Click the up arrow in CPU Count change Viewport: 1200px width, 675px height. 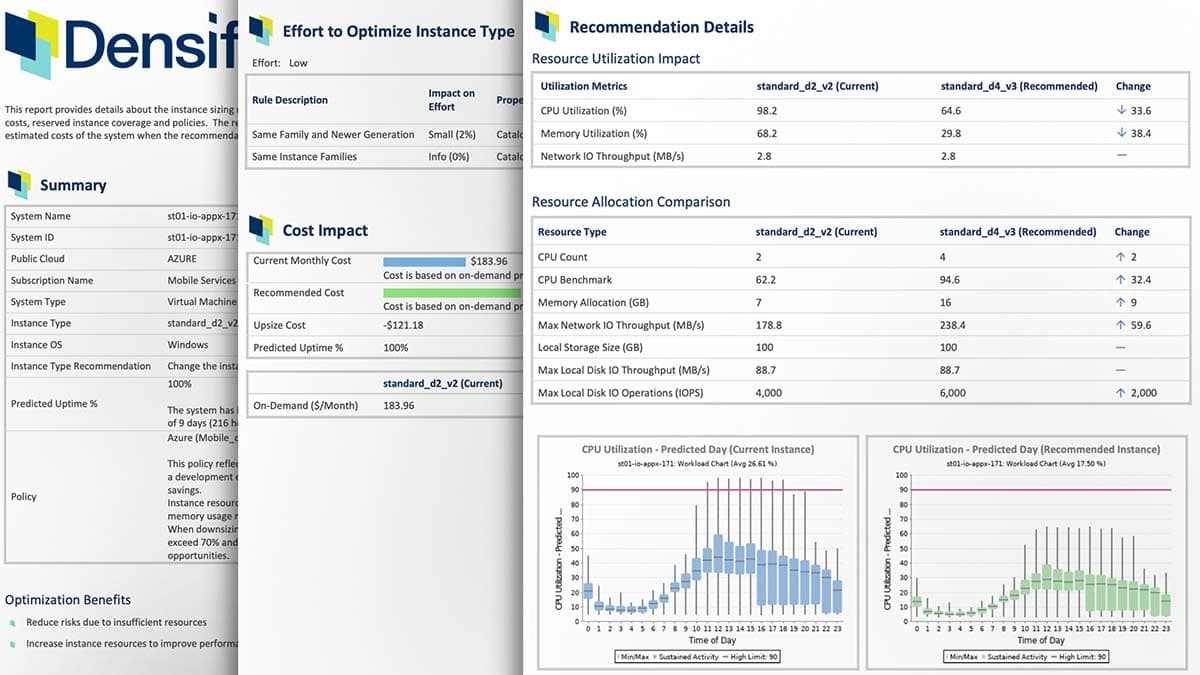(1121, 257)
